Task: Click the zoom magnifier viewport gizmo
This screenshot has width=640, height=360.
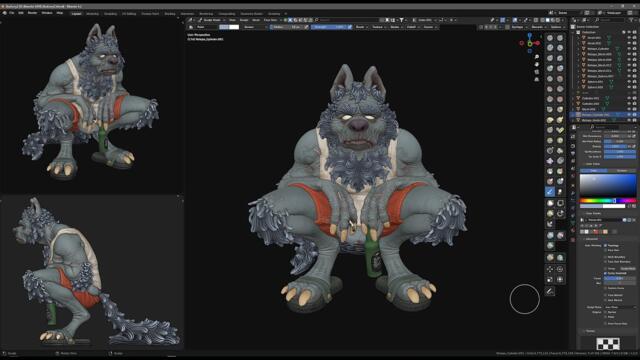Action: pos(537,57)
